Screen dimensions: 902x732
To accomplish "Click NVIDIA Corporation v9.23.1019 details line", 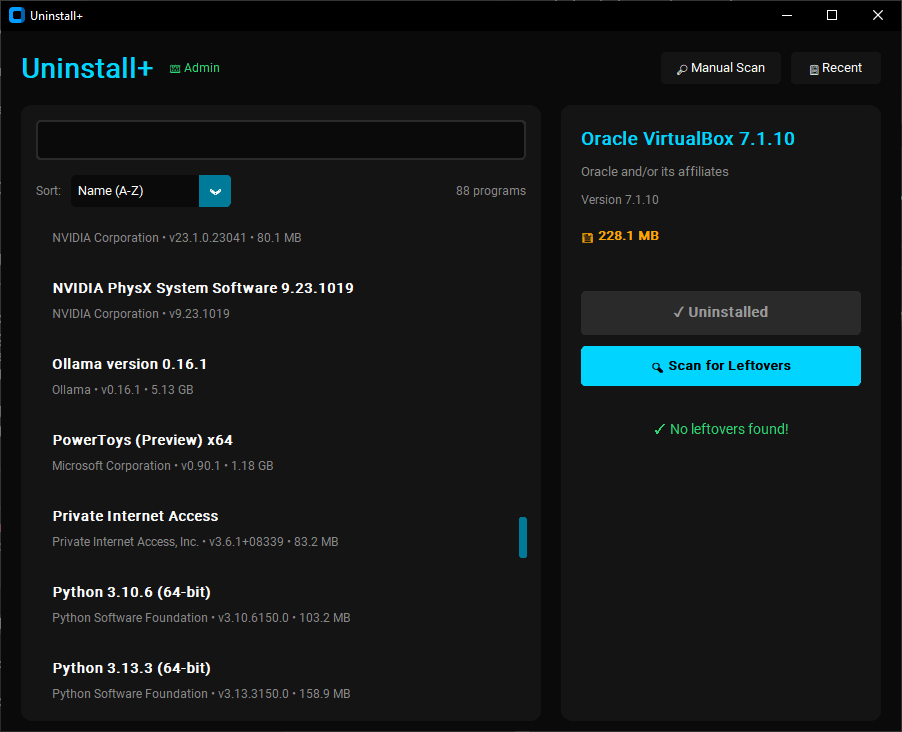I will (141, 314).
